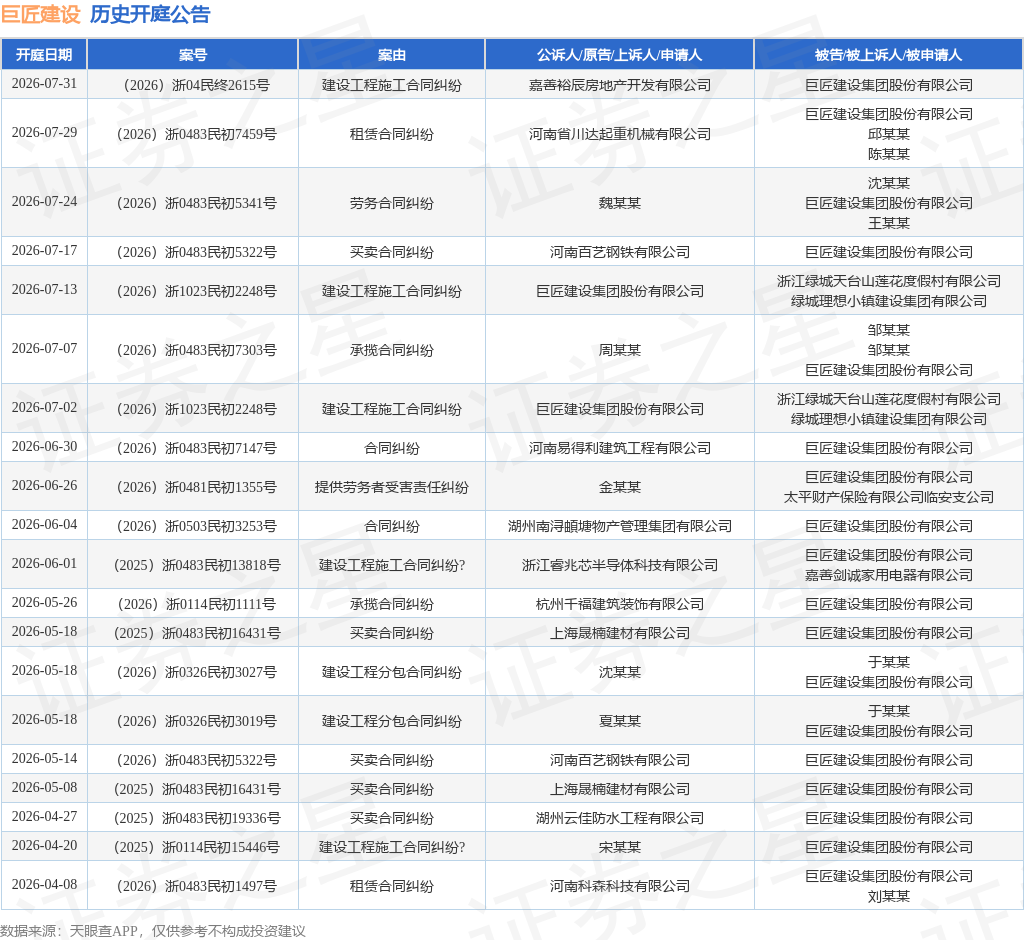1024x940 pixels.
Task: Select case number (2026)浙0483民初7303号
Action: click(x=197, y=350)
